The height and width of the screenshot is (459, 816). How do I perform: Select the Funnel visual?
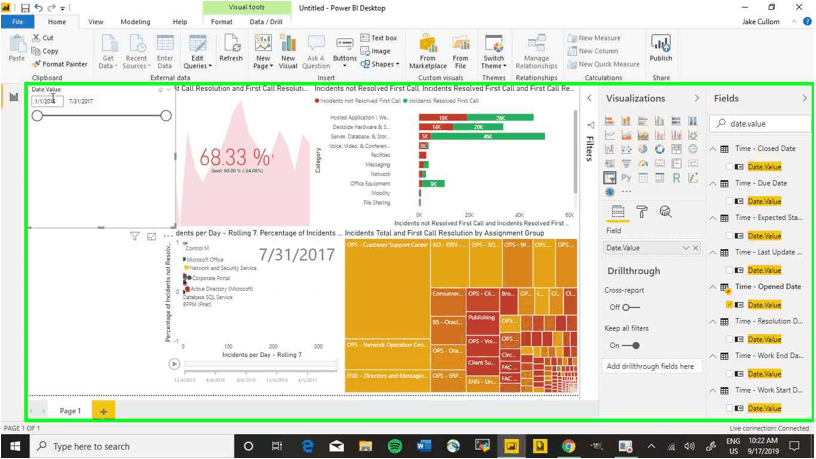[626, 163]
